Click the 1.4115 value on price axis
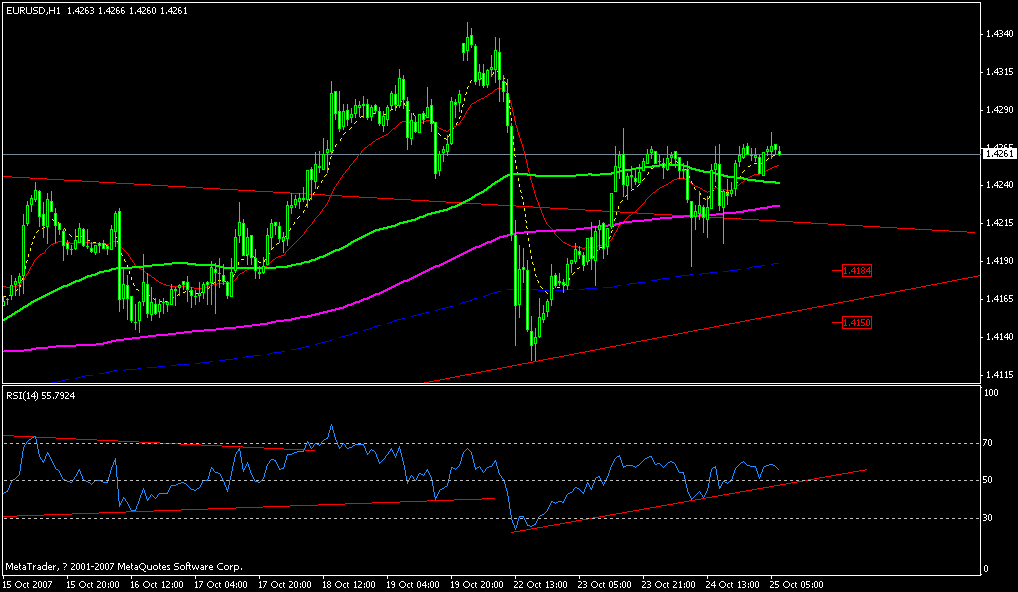The image size is (1018, 592). point(998,375)
